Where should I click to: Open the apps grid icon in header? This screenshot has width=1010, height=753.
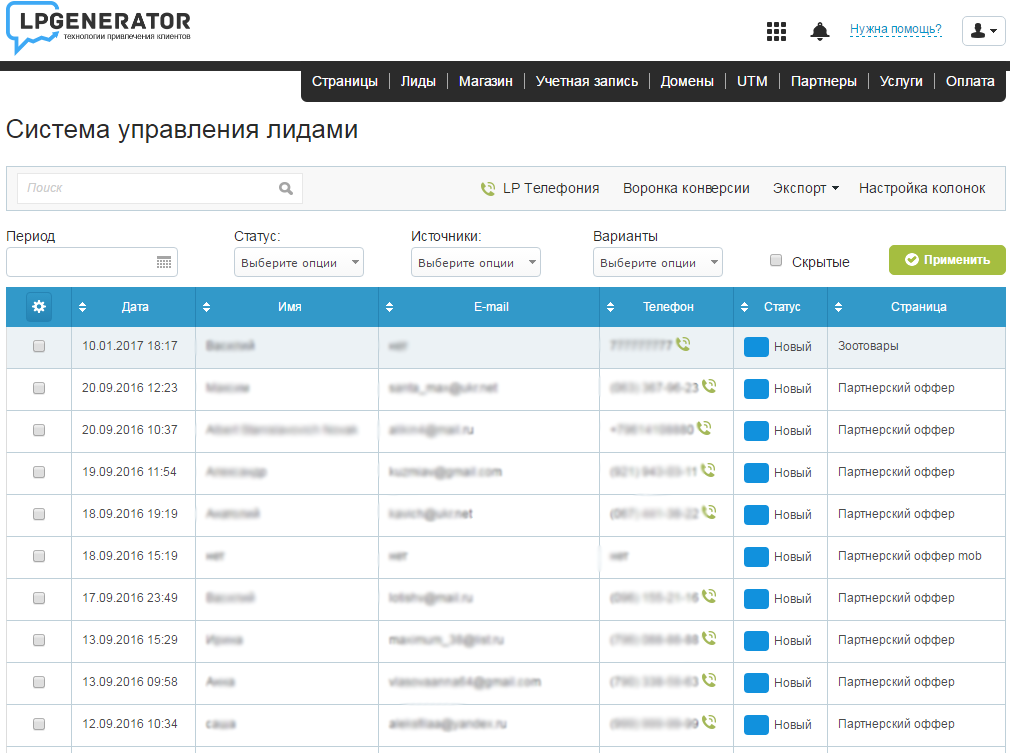click(x=776, y=31)
